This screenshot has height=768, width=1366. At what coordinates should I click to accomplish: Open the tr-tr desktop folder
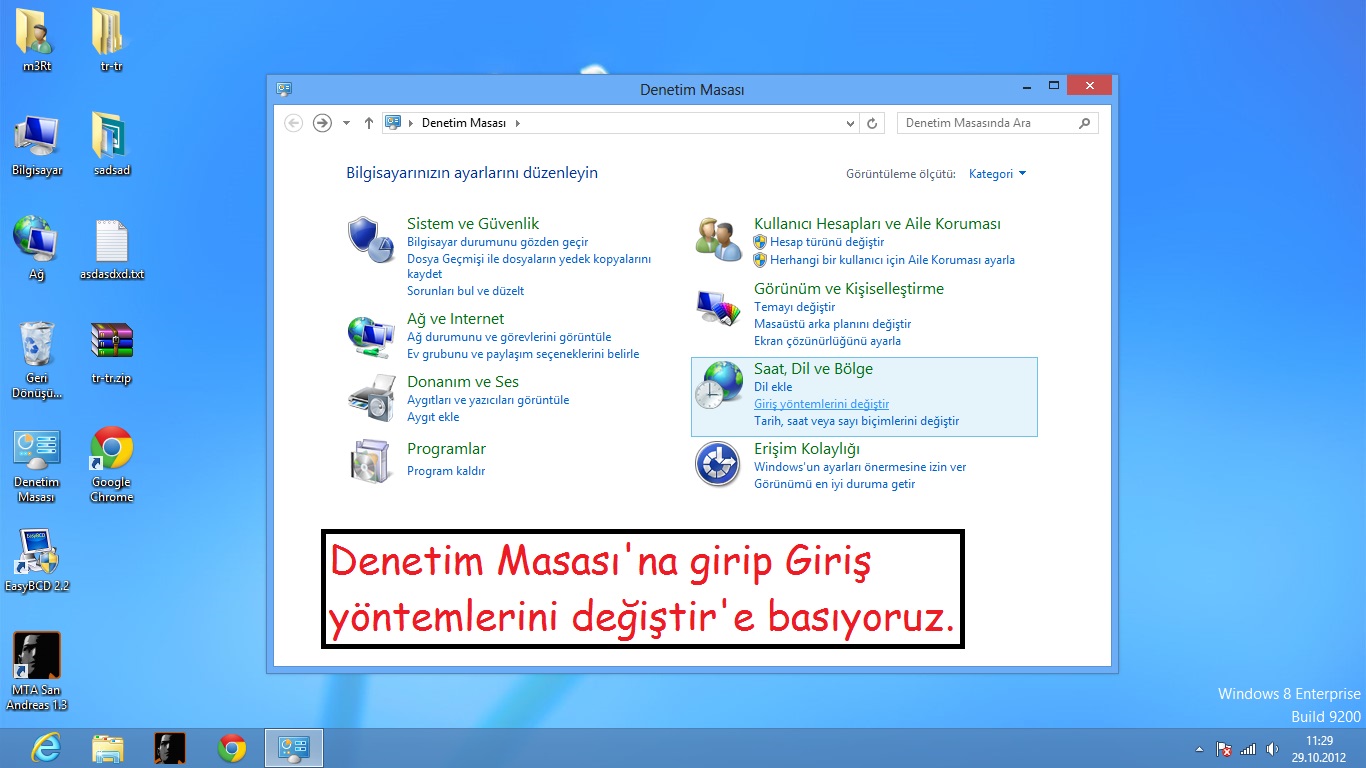tap(111, 40)
